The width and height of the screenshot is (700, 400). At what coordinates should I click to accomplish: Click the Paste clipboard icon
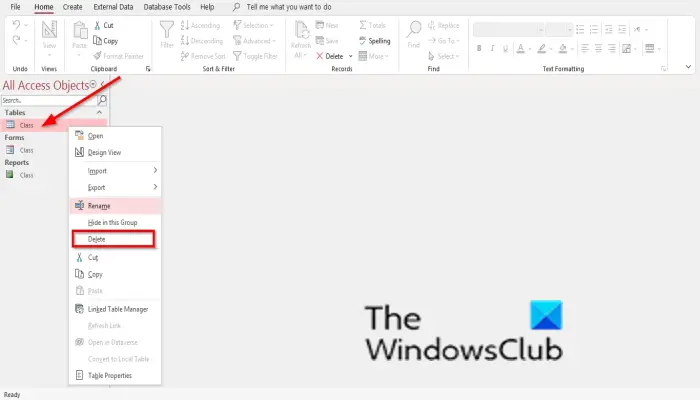tap(80, 30)
